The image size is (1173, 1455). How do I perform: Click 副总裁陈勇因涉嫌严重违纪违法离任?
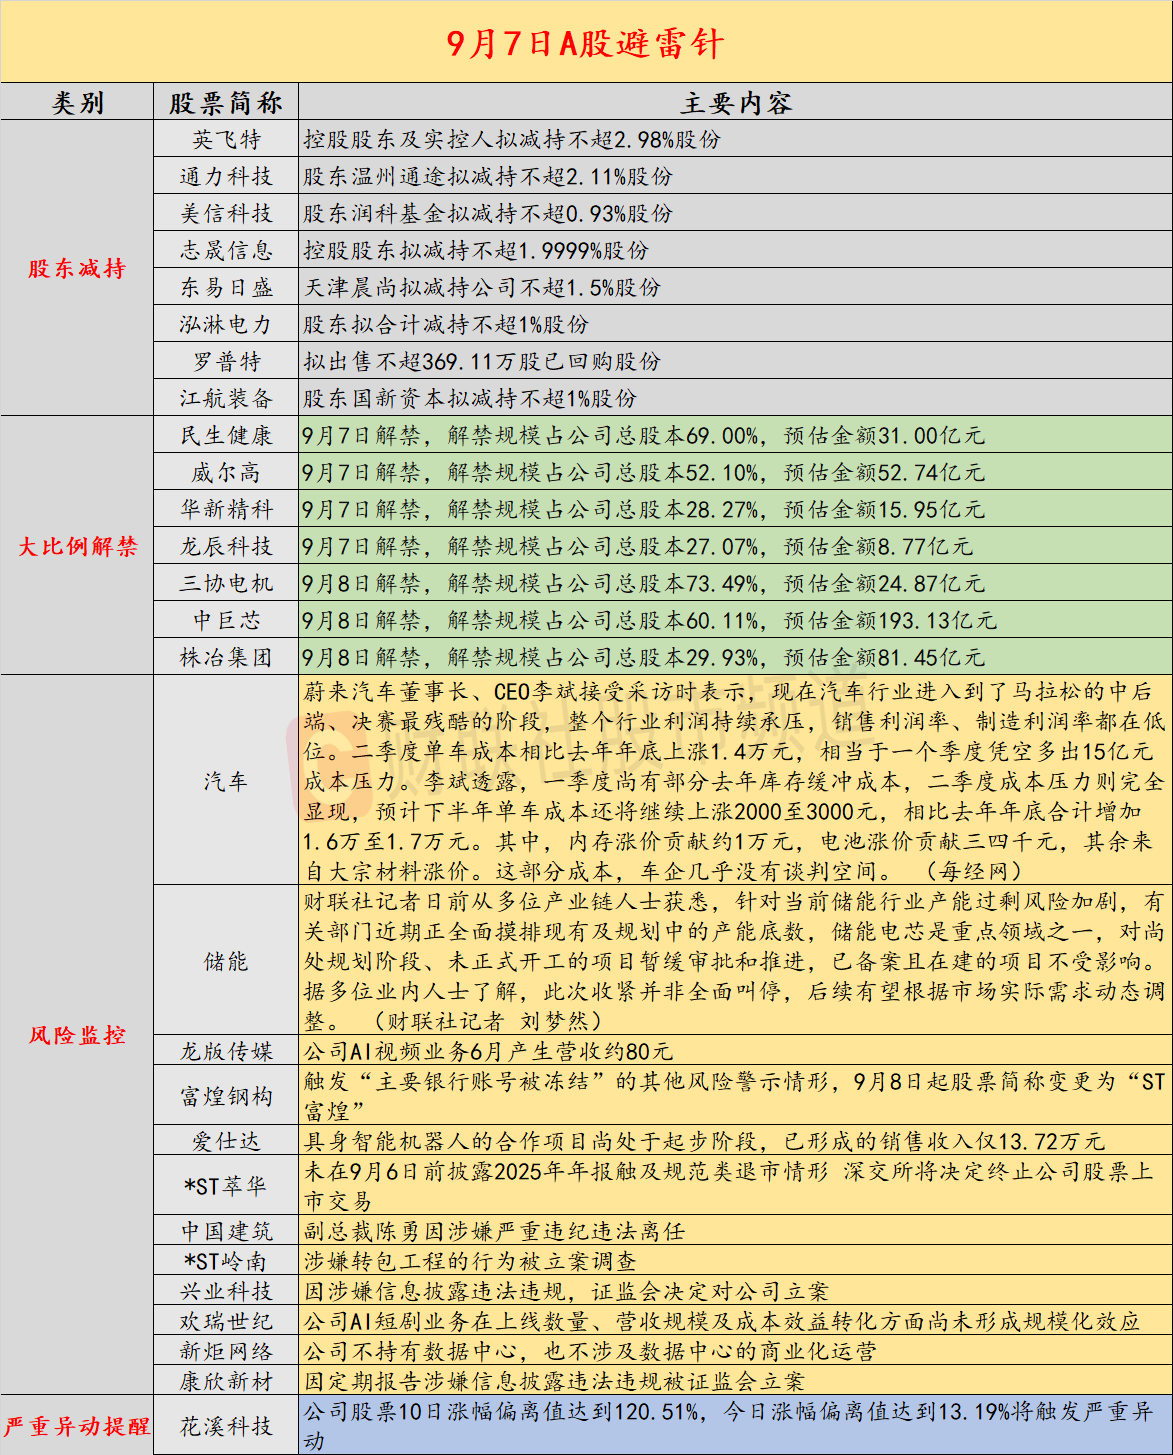click(x=494, y=1231)
